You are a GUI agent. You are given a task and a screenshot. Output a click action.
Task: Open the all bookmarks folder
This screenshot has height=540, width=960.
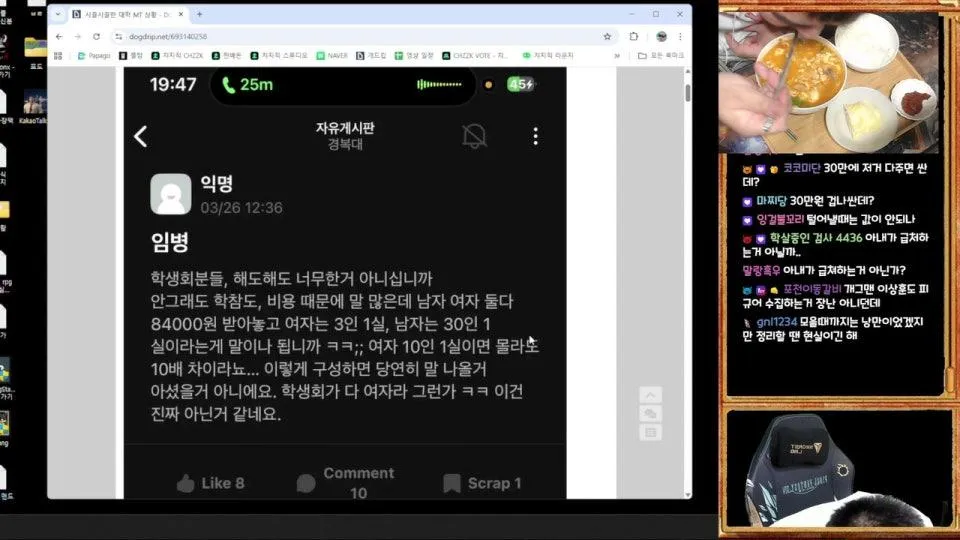660,56
